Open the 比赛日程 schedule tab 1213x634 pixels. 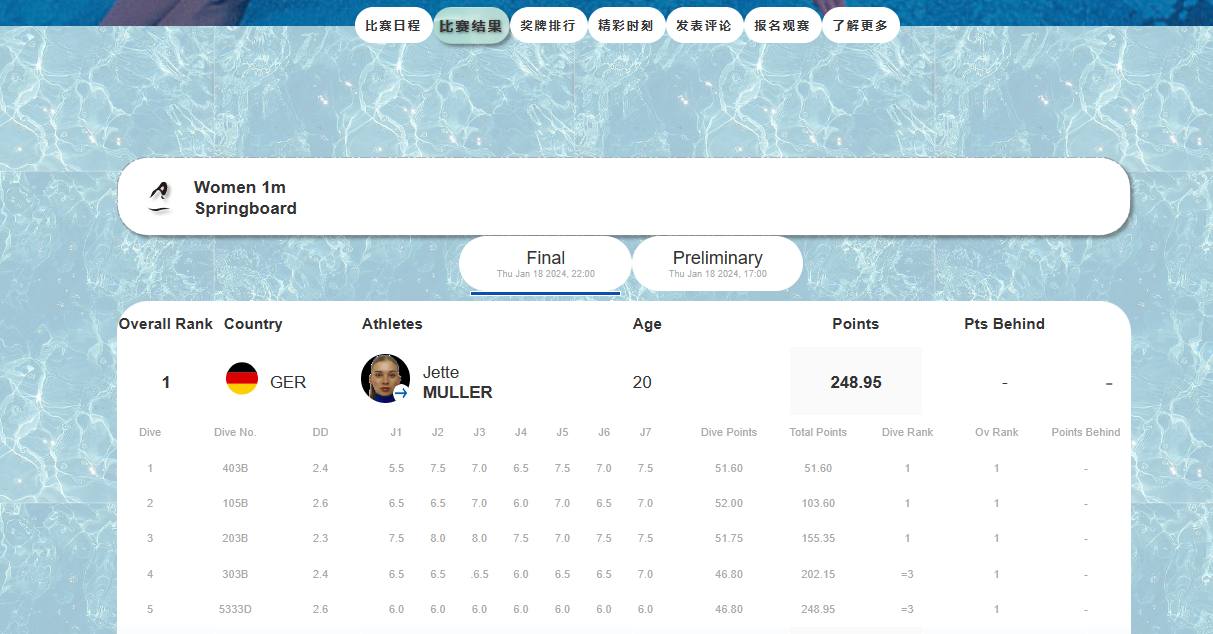[393, 26]
